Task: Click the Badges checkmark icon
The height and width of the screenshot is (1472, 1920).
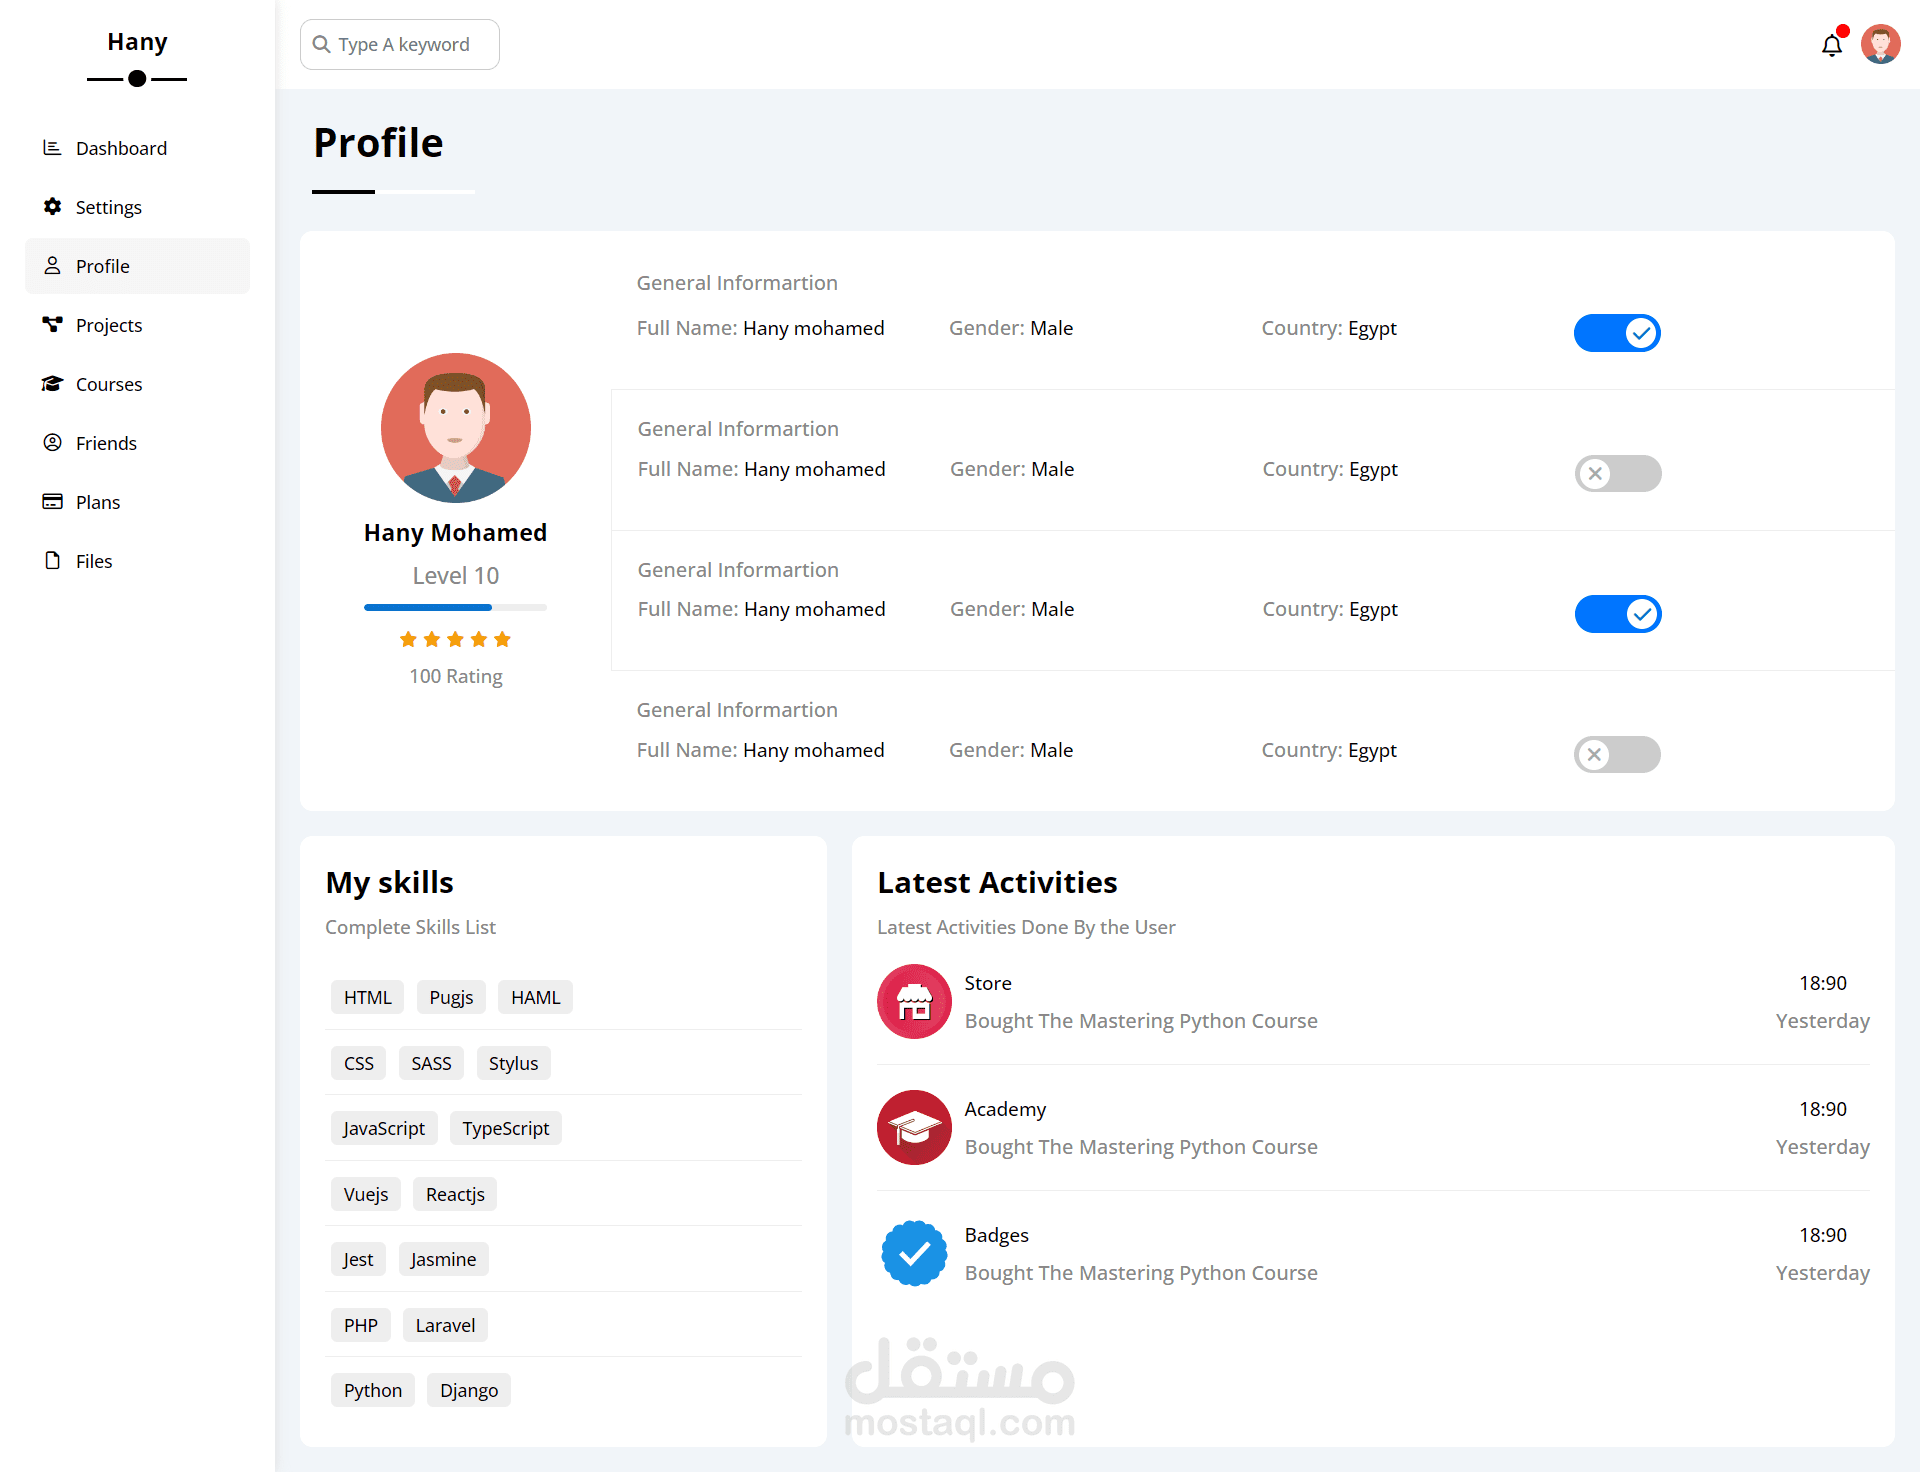Action: [x=914, y=1253]
